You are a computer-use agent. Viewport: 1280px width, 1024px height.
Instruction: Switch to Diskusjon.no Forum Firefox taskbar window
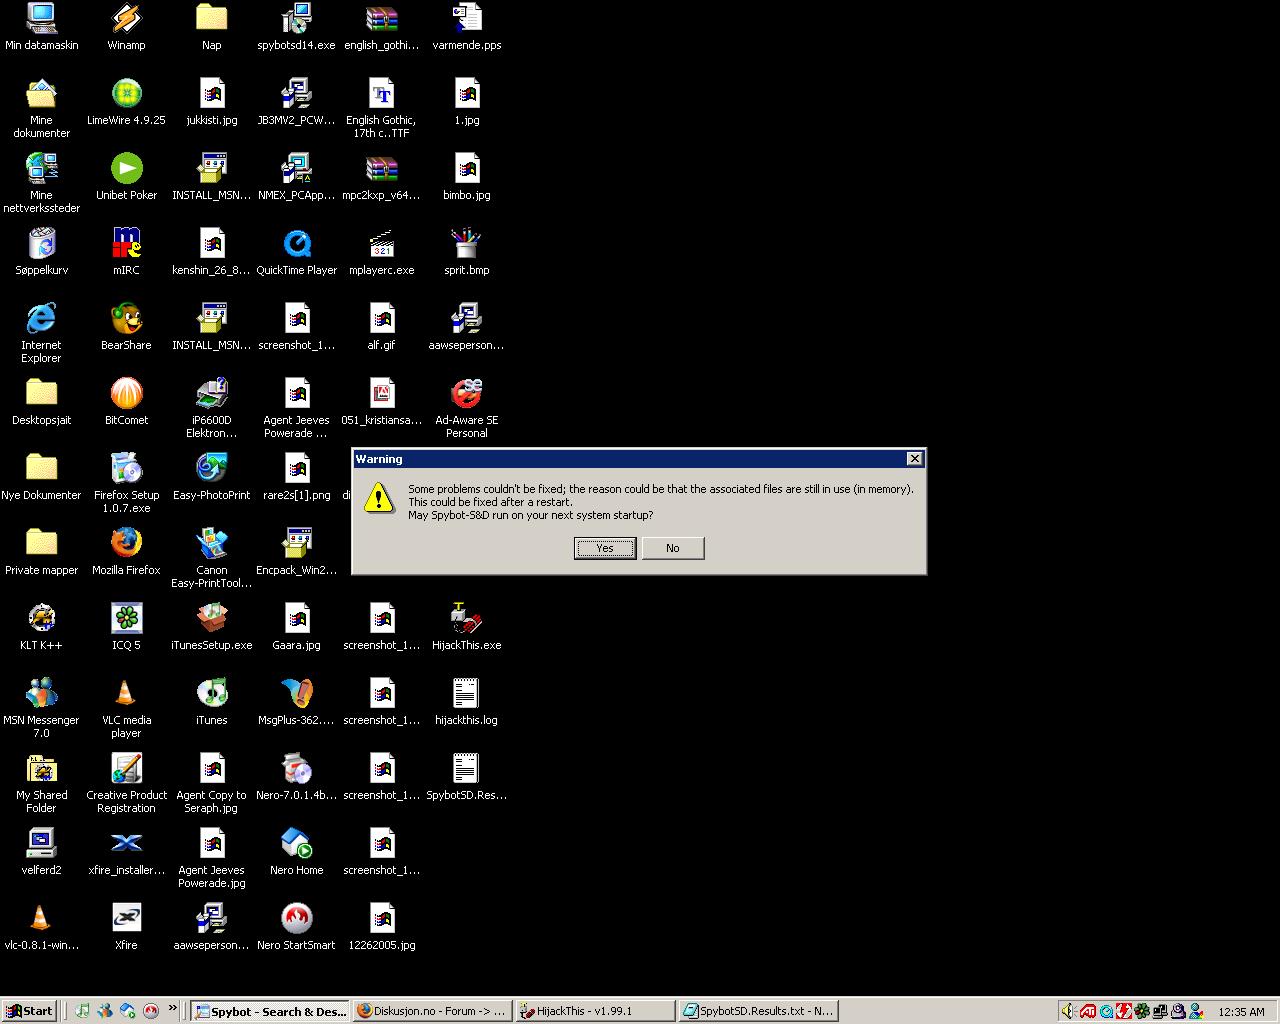(432, 1011)
